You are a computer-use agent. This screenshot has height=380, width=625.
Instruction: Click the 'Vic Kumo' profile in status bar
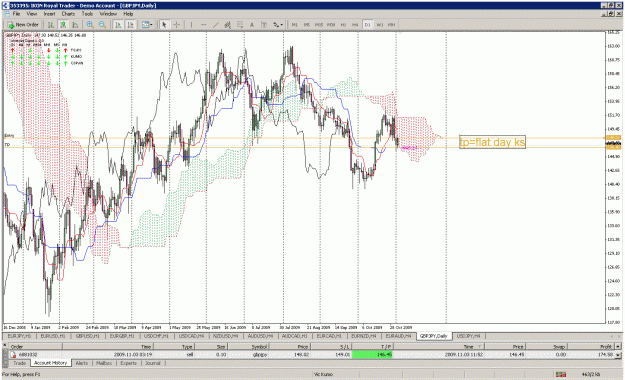323,374
